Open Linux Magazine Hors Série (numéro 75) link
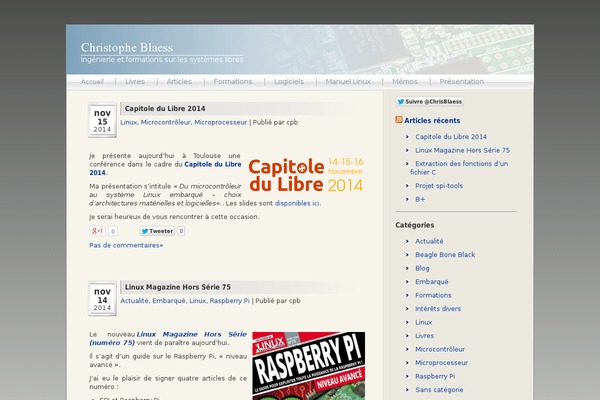Viewport: 600px width, 400px height. pyautogui.click(x=168, y=338)
